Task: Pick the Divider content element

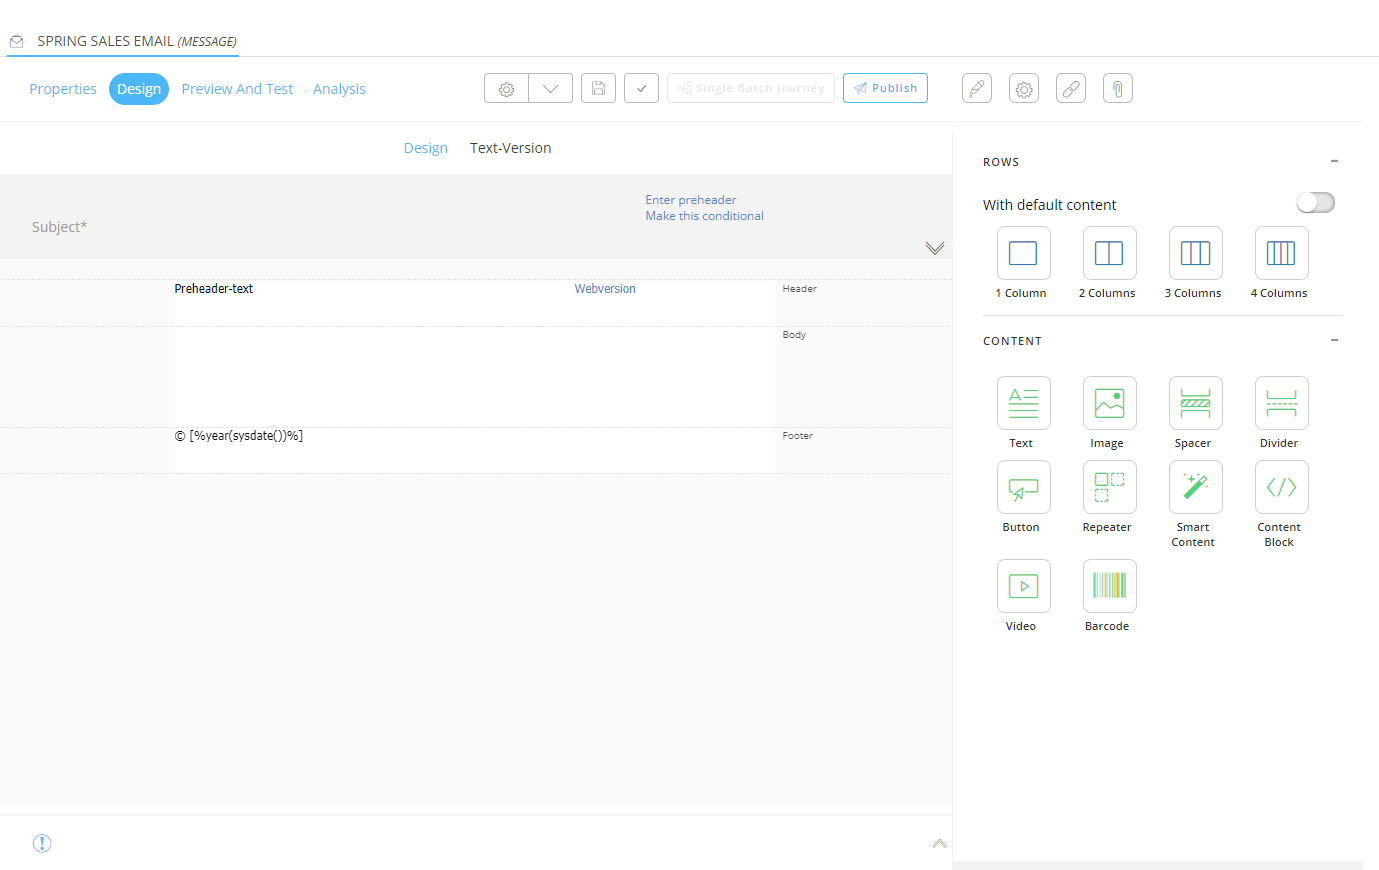Action: [1281, 403]
